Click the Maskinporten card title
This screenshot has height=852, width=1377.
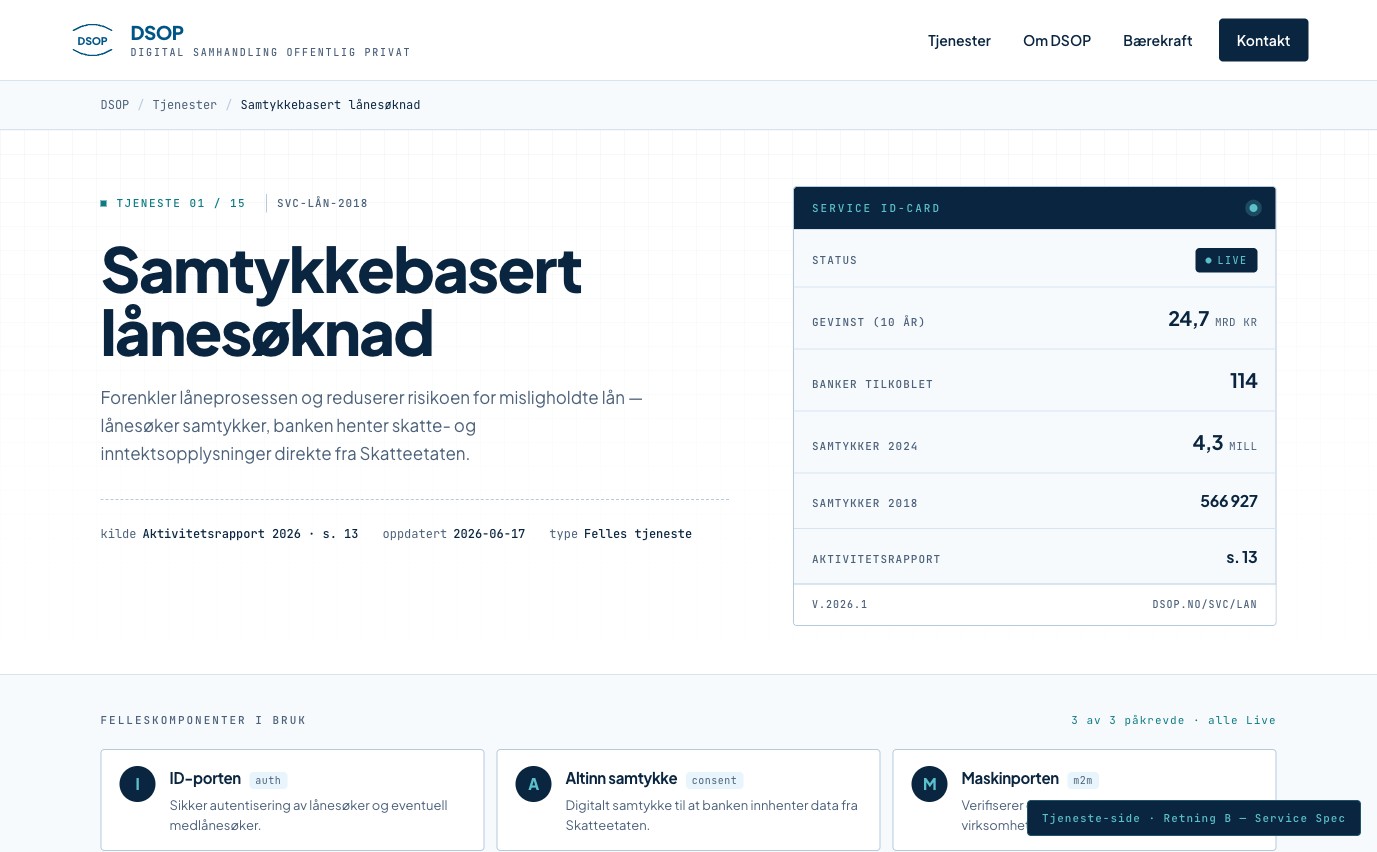(x=1010, y=779)
